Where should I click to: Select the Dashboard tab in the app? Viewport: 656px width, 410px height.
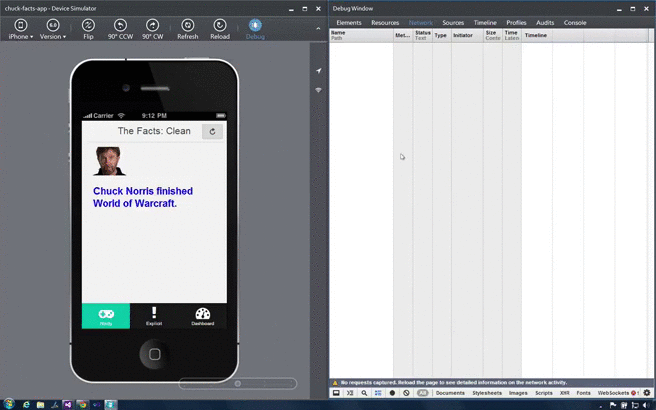[x=202, y=316]
